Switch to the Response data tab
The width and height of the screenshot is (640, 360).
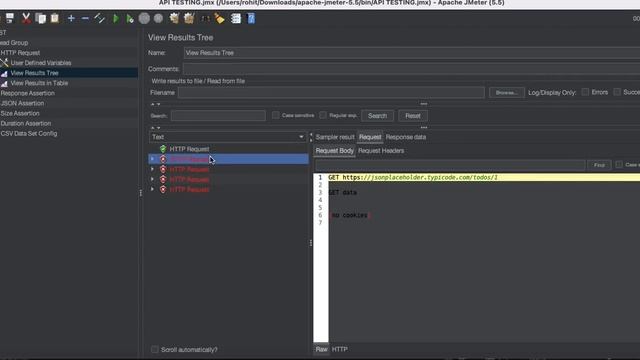(406, 137)
